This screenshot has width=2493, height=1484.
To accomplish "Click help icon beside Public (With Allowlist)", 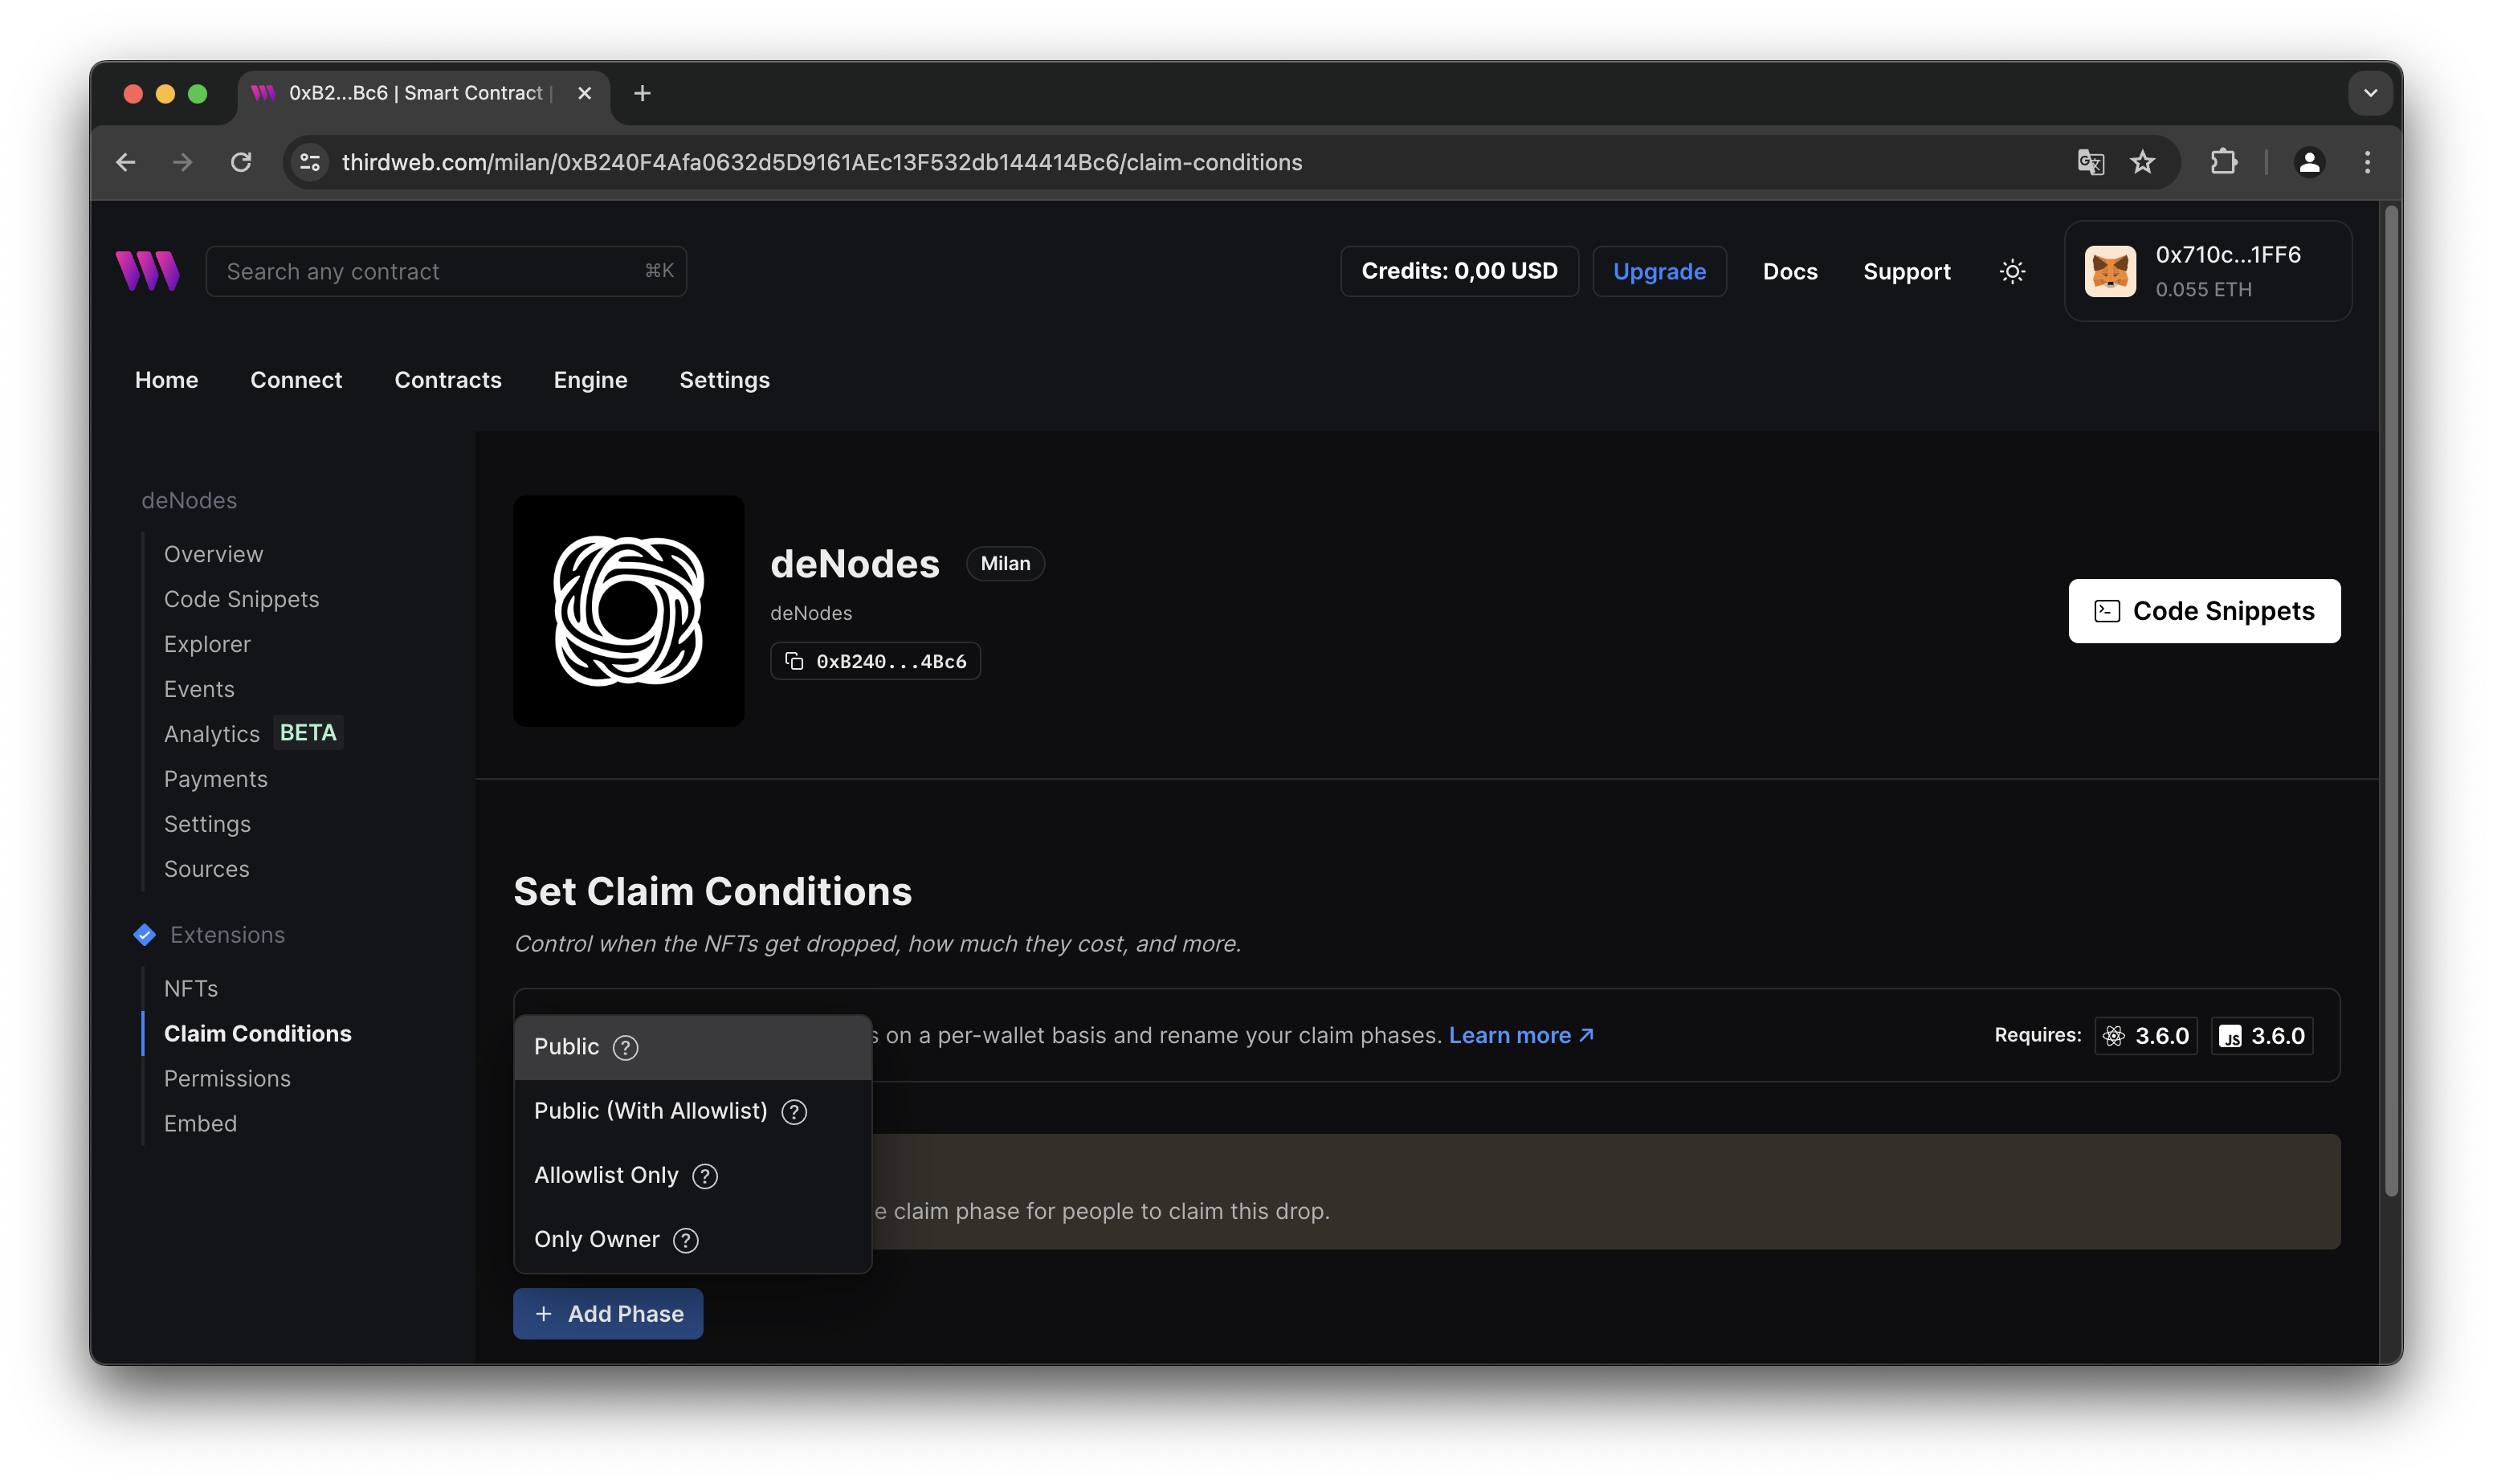I will [x=794, y=1112].
